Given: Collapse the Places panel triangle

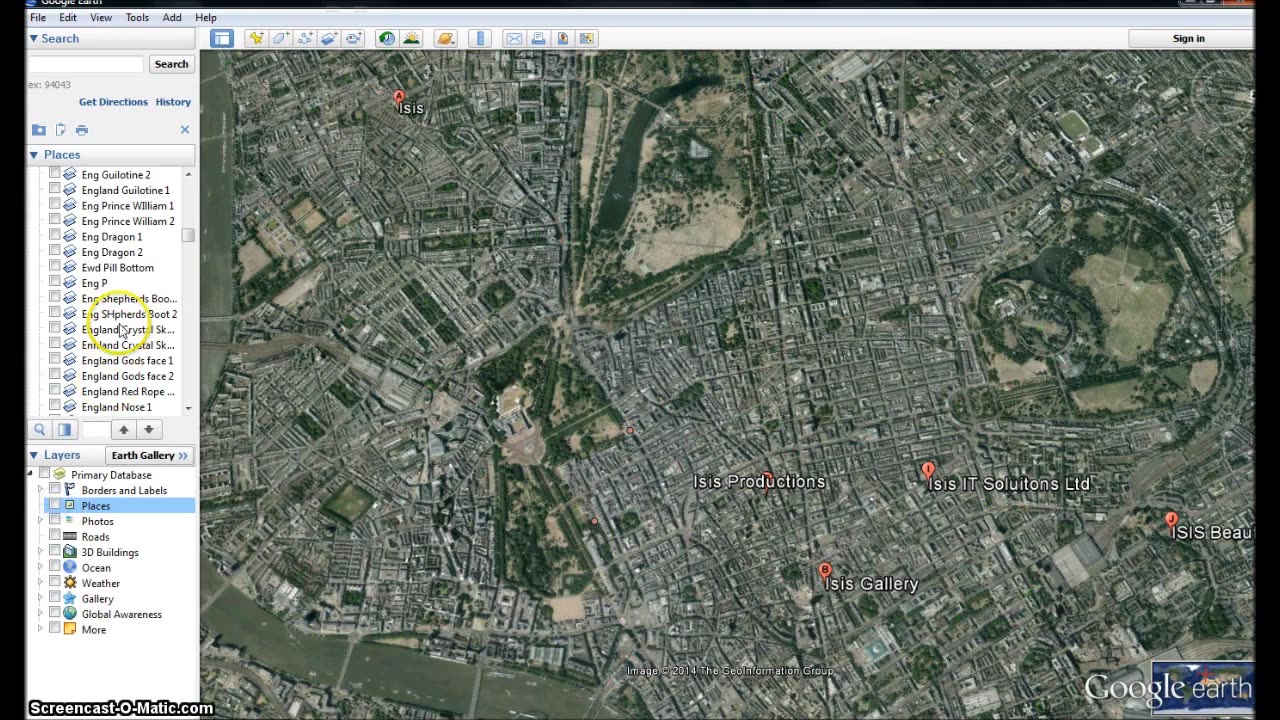Looking at the screenshot, I should point(33,155).
